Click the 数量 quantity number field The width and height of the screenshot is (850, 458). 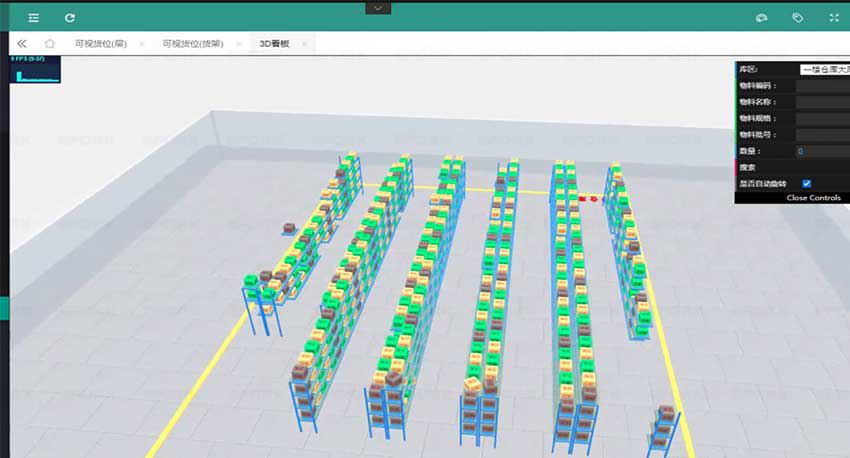(822, 151)
